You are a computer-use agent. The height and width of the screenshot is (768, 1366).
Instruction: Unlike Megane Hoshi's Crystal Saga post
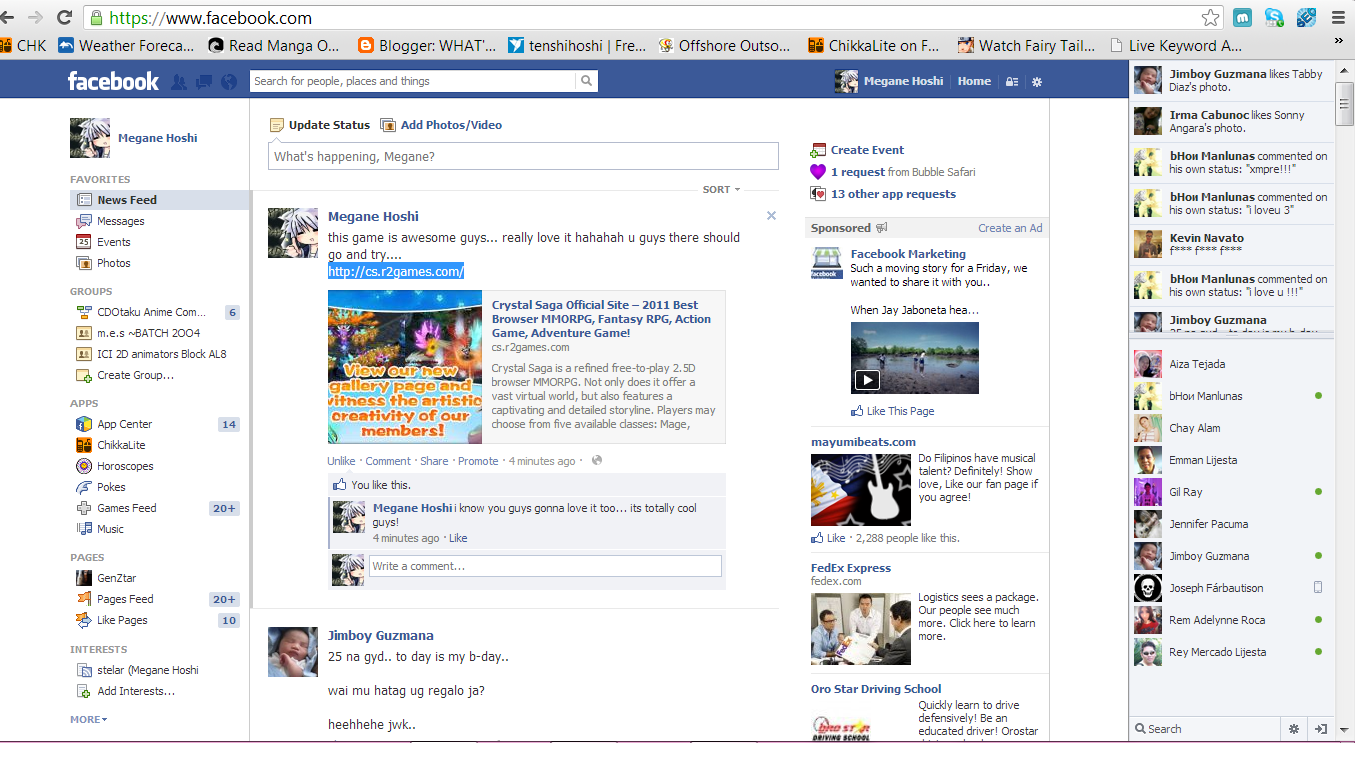click(x=341, y=461)
